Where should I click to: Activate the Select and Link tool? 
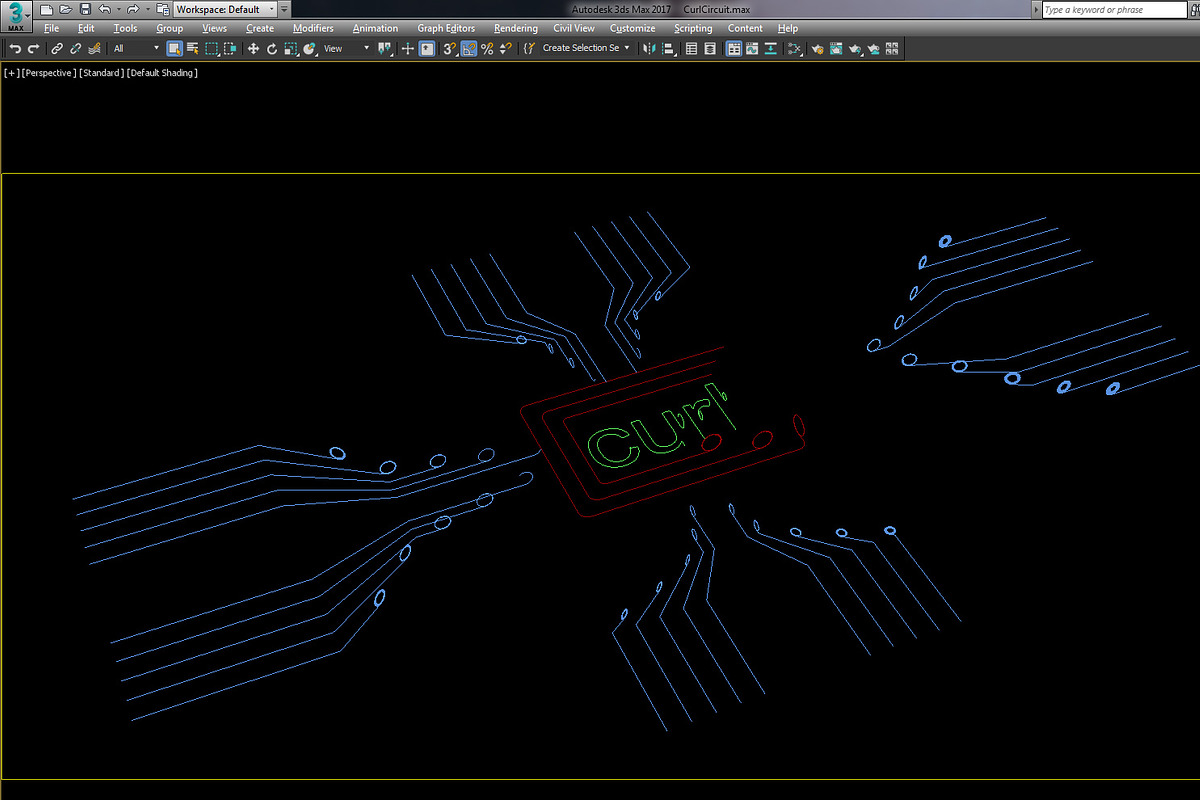coord(56,48)
